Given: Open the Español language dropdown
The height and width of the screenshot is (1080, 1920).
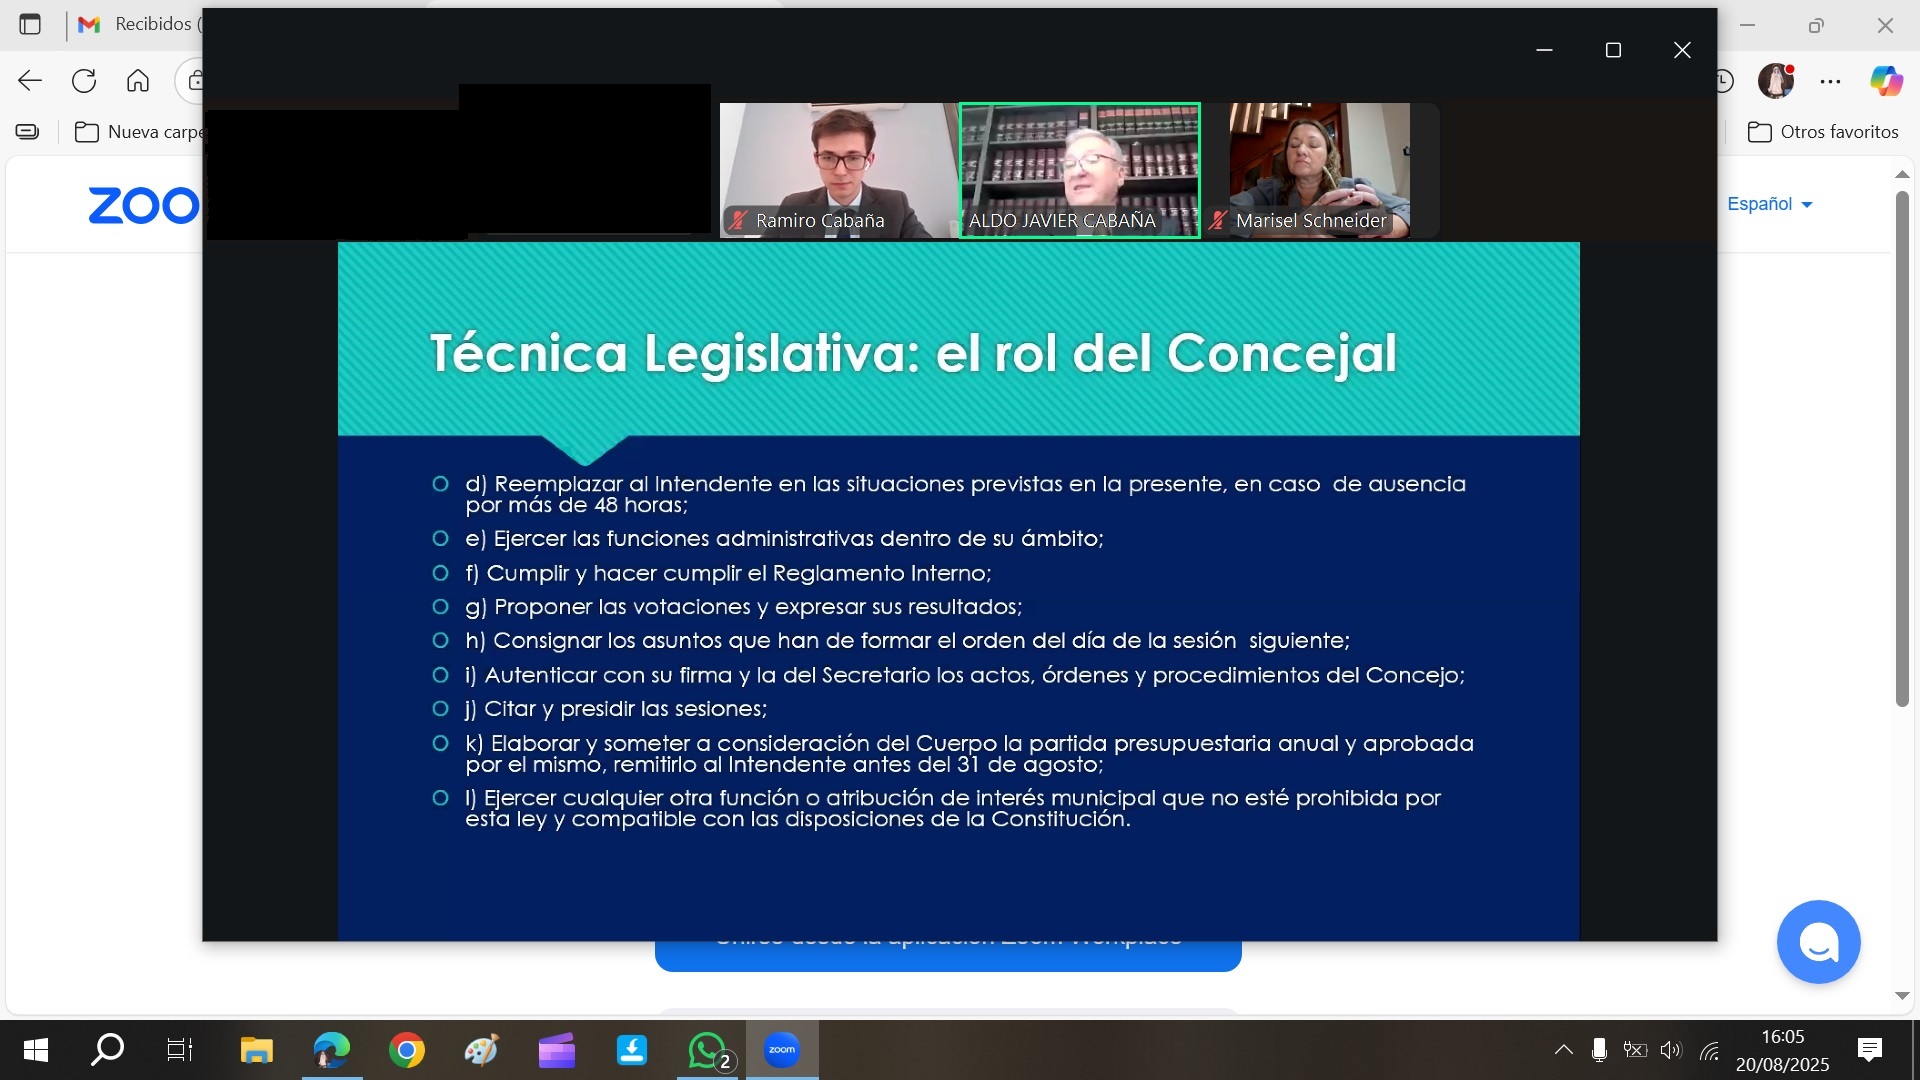Looking at the screenshot, I should (x=1769, y=204).
